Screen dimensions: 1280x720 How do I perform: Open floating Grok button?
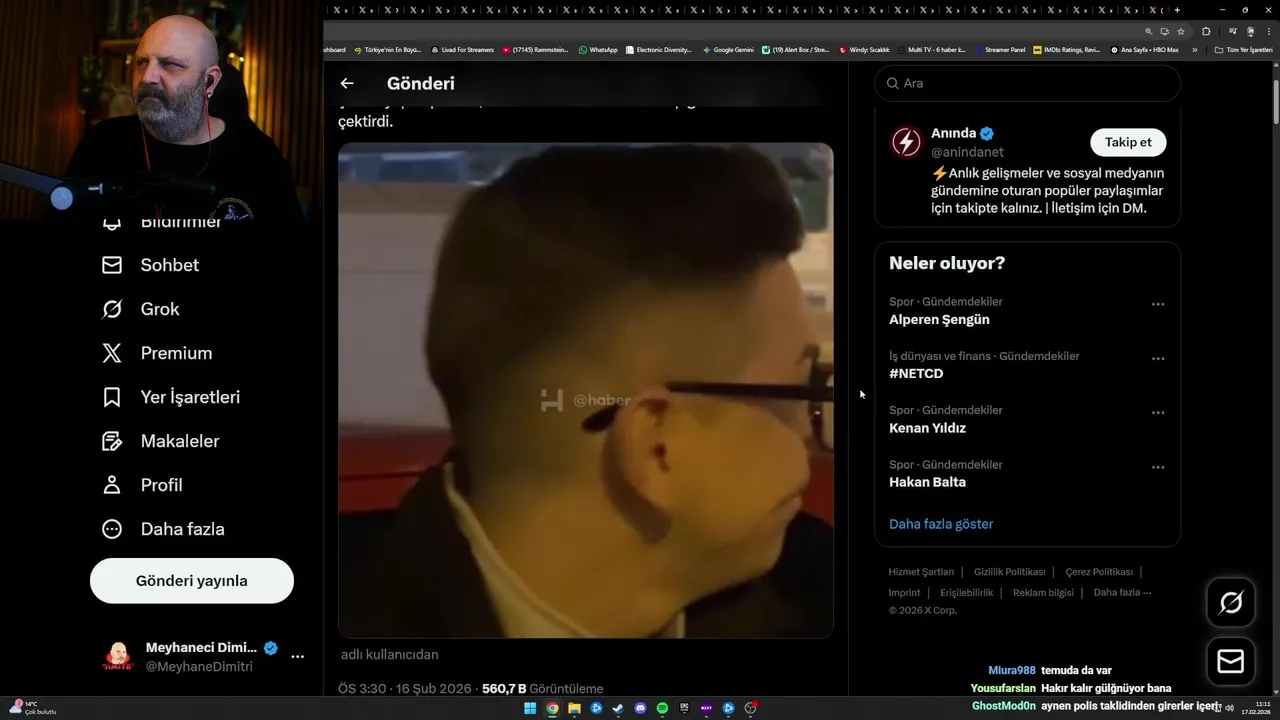[x=1231, y=602]
